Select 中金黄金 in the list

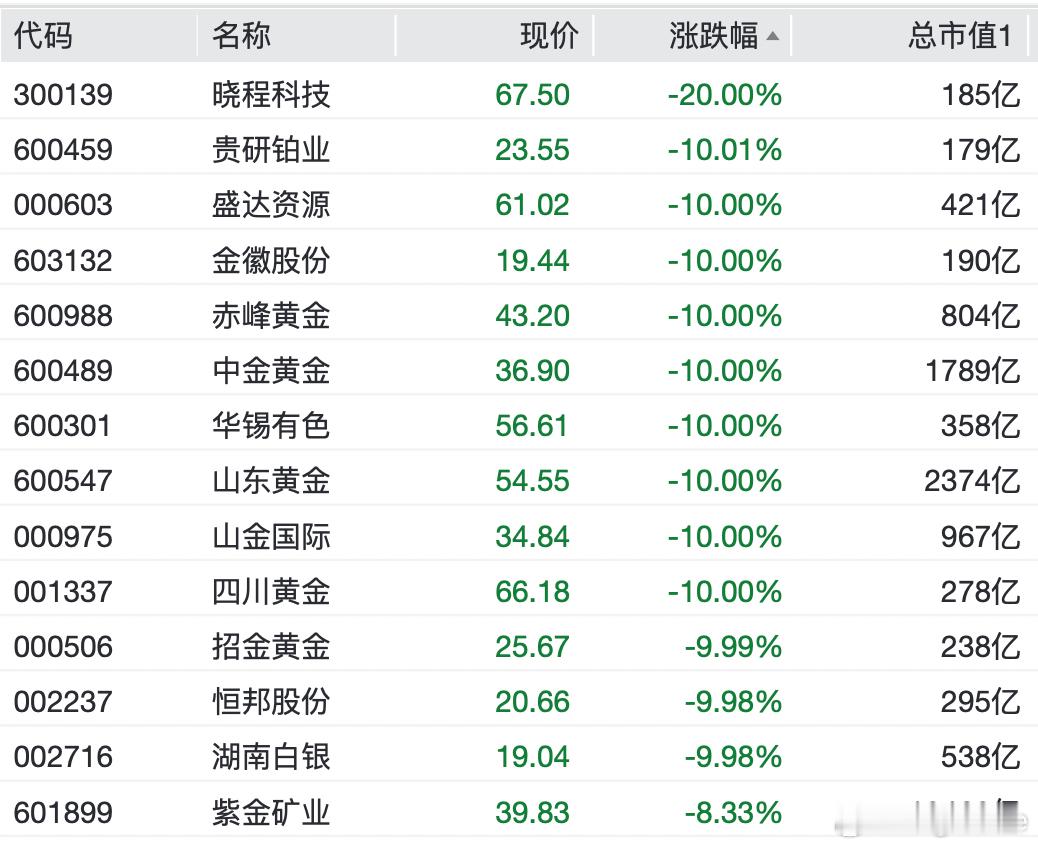click(x=271, y=371)
